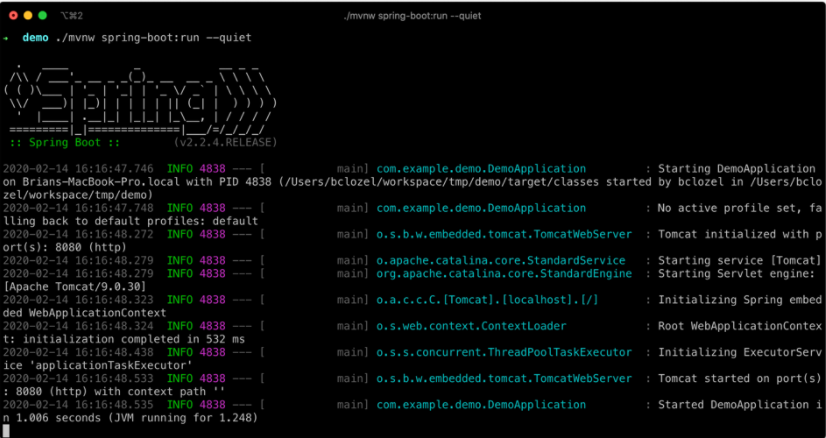Click timestamp '2020-02-14 16:16:48.323'
The image size is (826, 438).
(78, 300)
